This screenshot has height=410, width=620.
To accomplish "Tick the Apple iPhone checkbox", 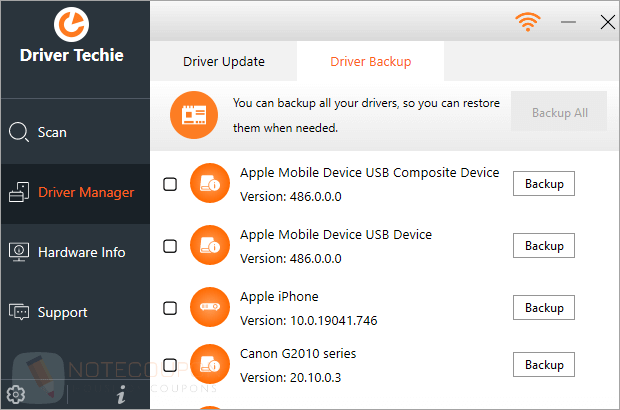I will [x=170, y=308].
